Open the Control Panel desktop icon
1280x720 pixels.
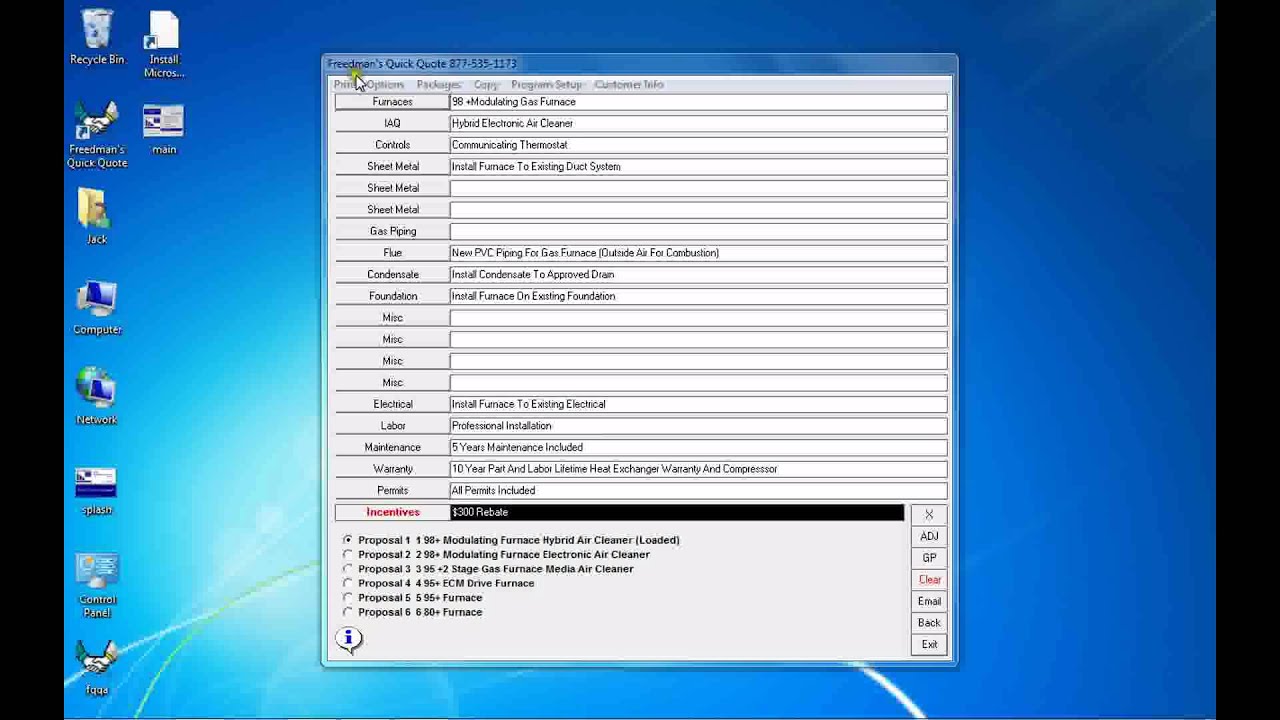click(x=97, y=585)
